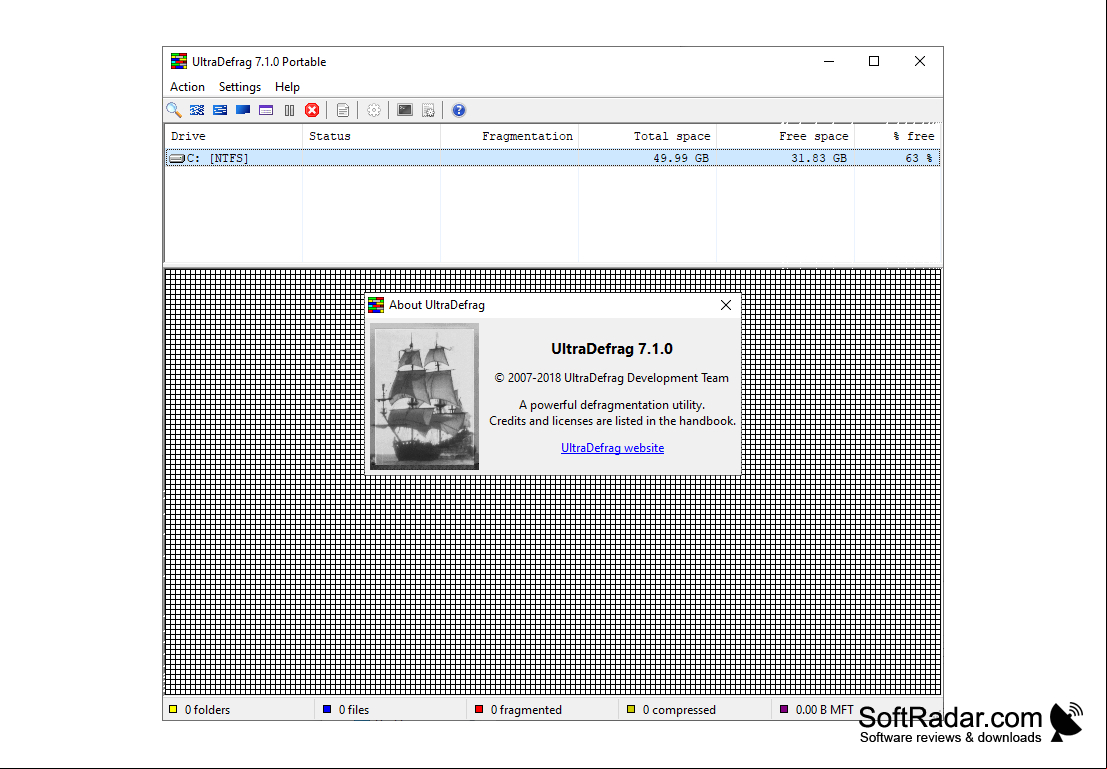Open boot time scan console icon
Screen dimensions: 1107x769
click(x=405, y=110)
